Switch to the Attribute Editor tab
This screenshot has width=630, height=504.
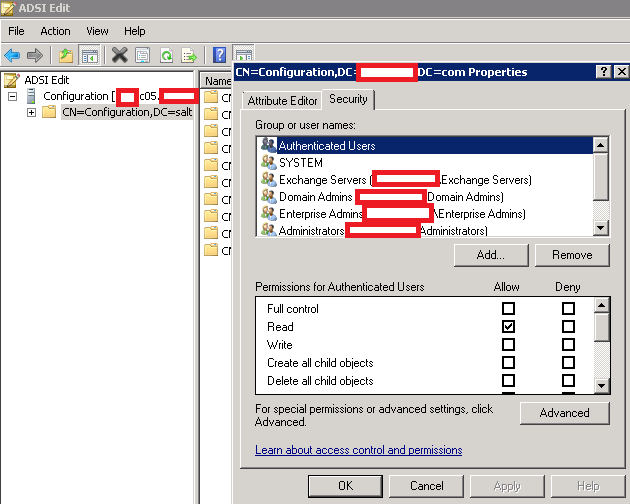point(282,100)
